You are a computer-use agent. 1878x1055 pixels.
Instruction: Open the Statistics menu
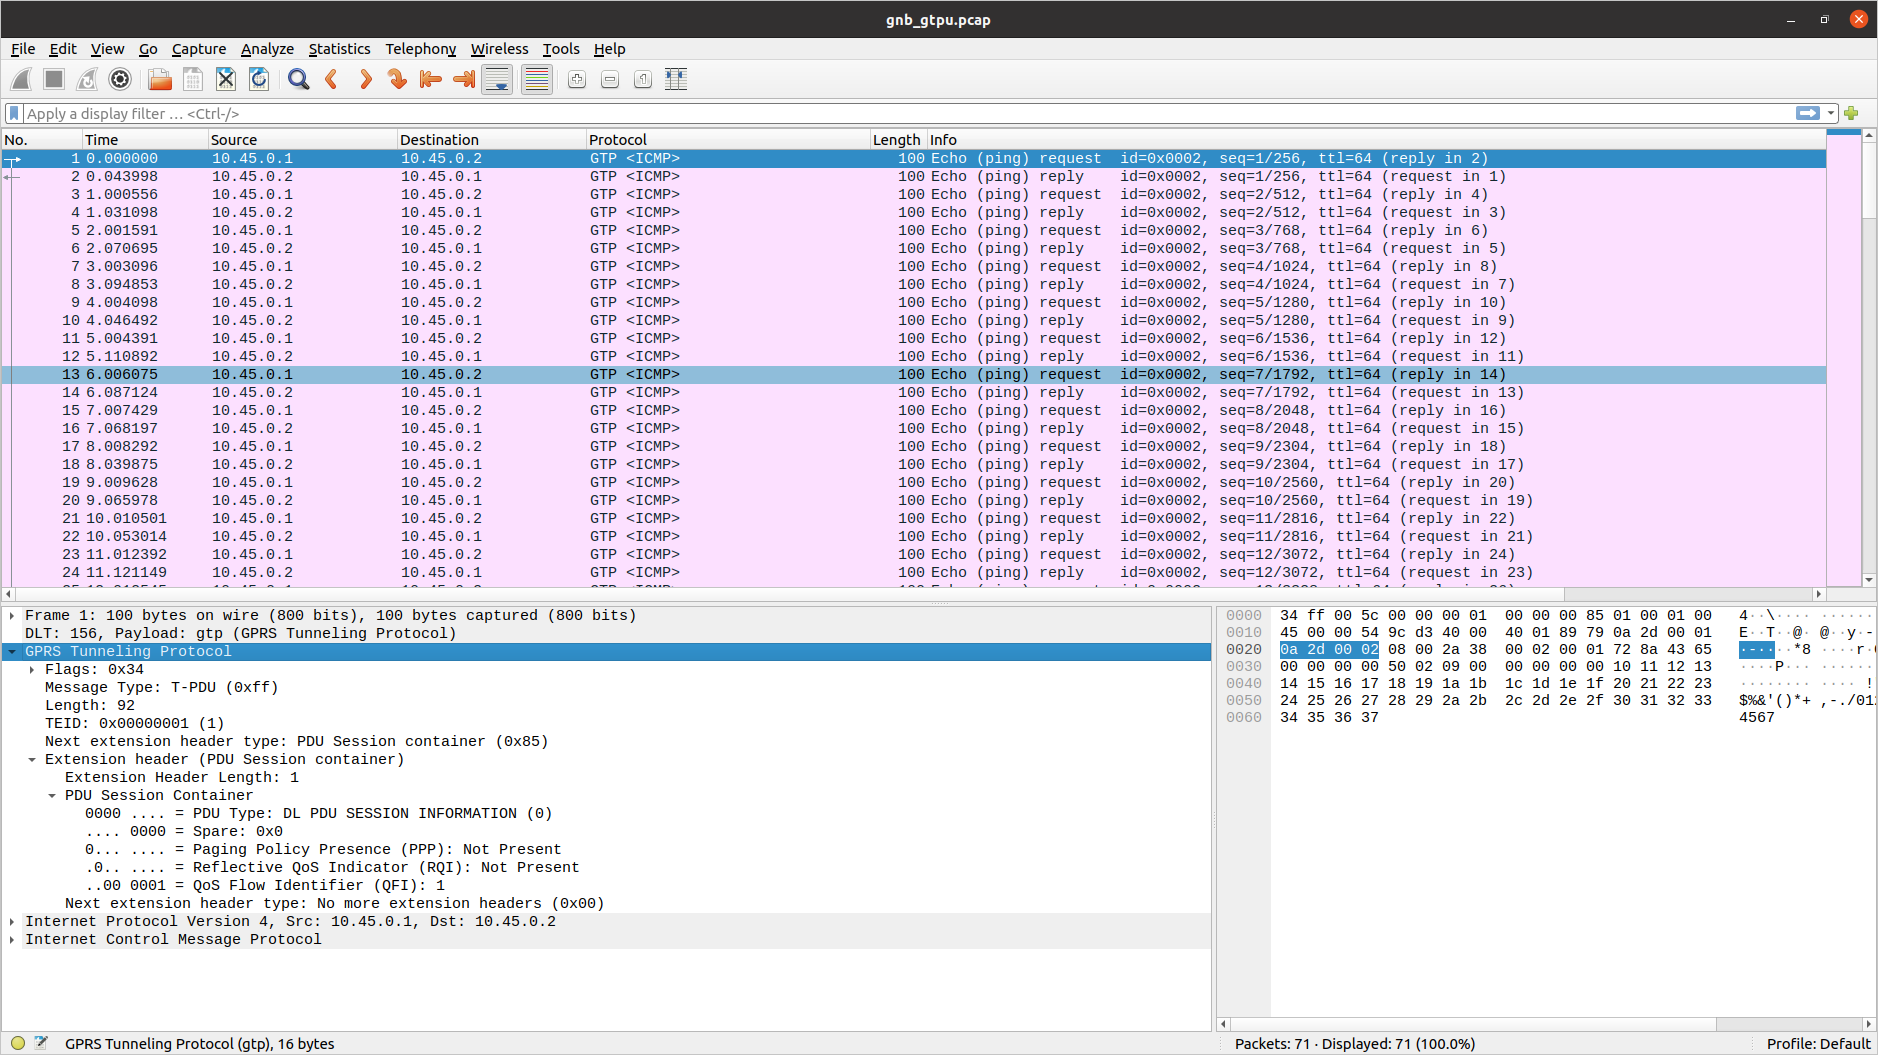pyautogui.click(x=339, y=49)
